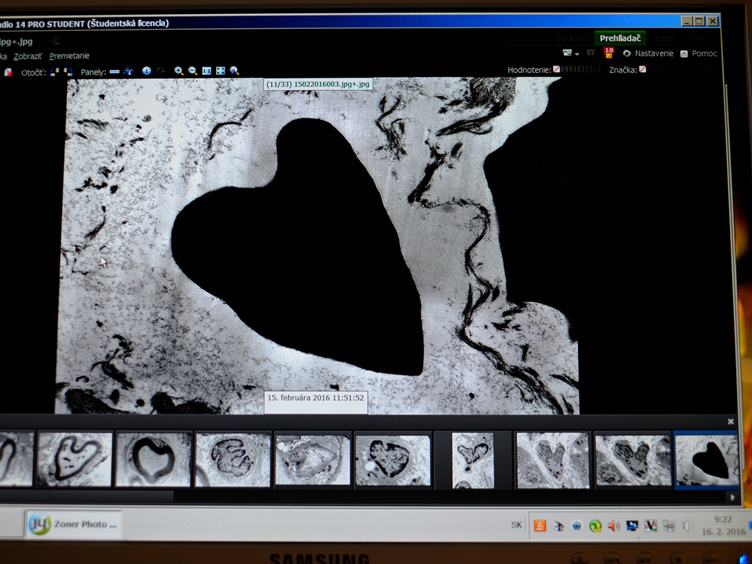Image resolution: width=752 pixels, height=564 pixels.
Task: Click the zoom in magnifier icon
Action: pyautogui.click(x=179, y=71)
